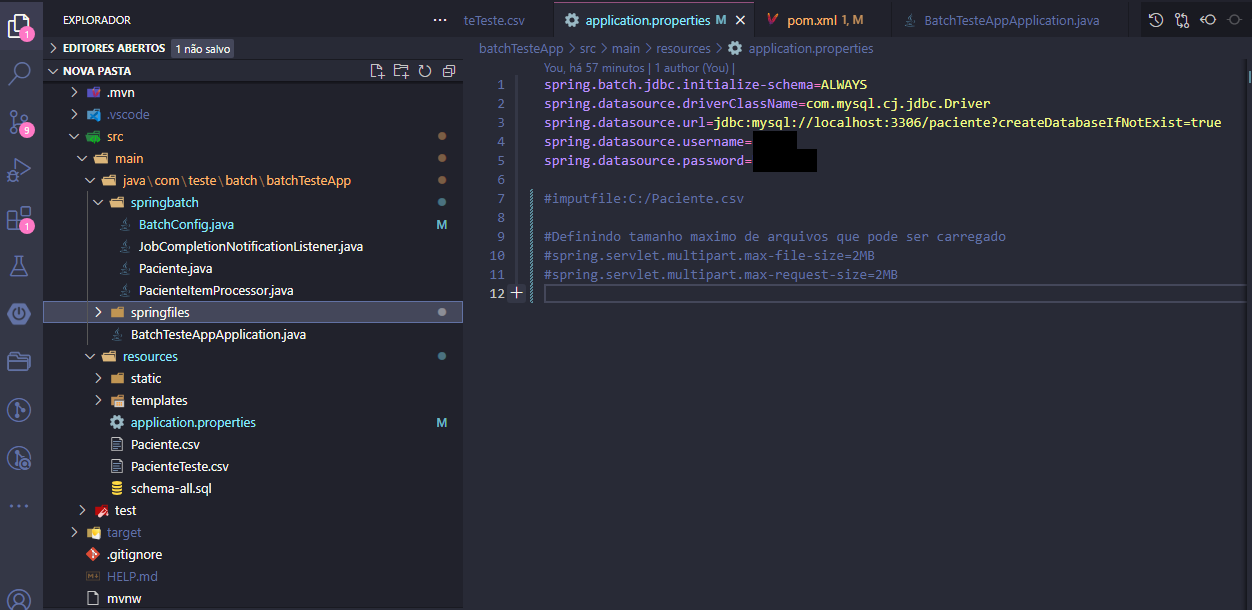Open the mvnw file
1252x610 pixels.
click(125, 598)
